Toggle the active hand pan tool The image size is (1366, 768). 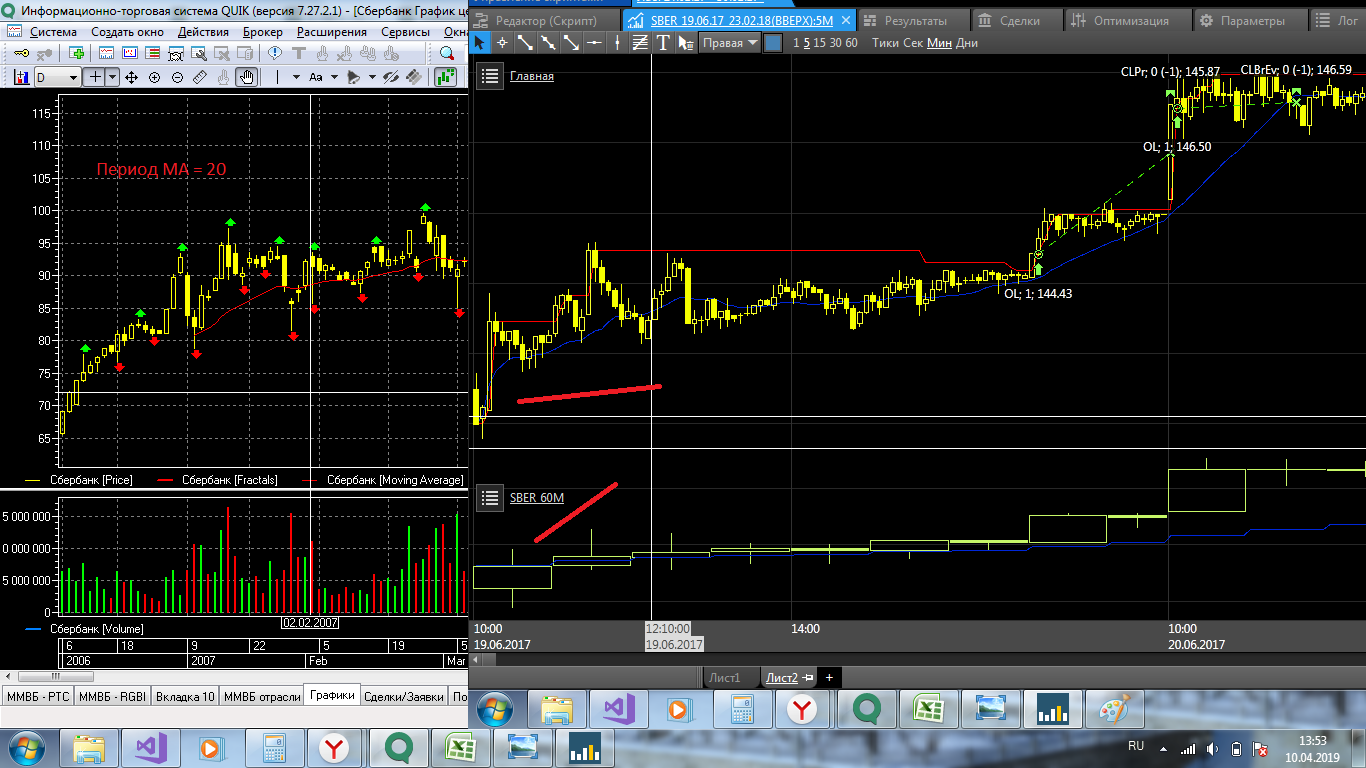246,77
